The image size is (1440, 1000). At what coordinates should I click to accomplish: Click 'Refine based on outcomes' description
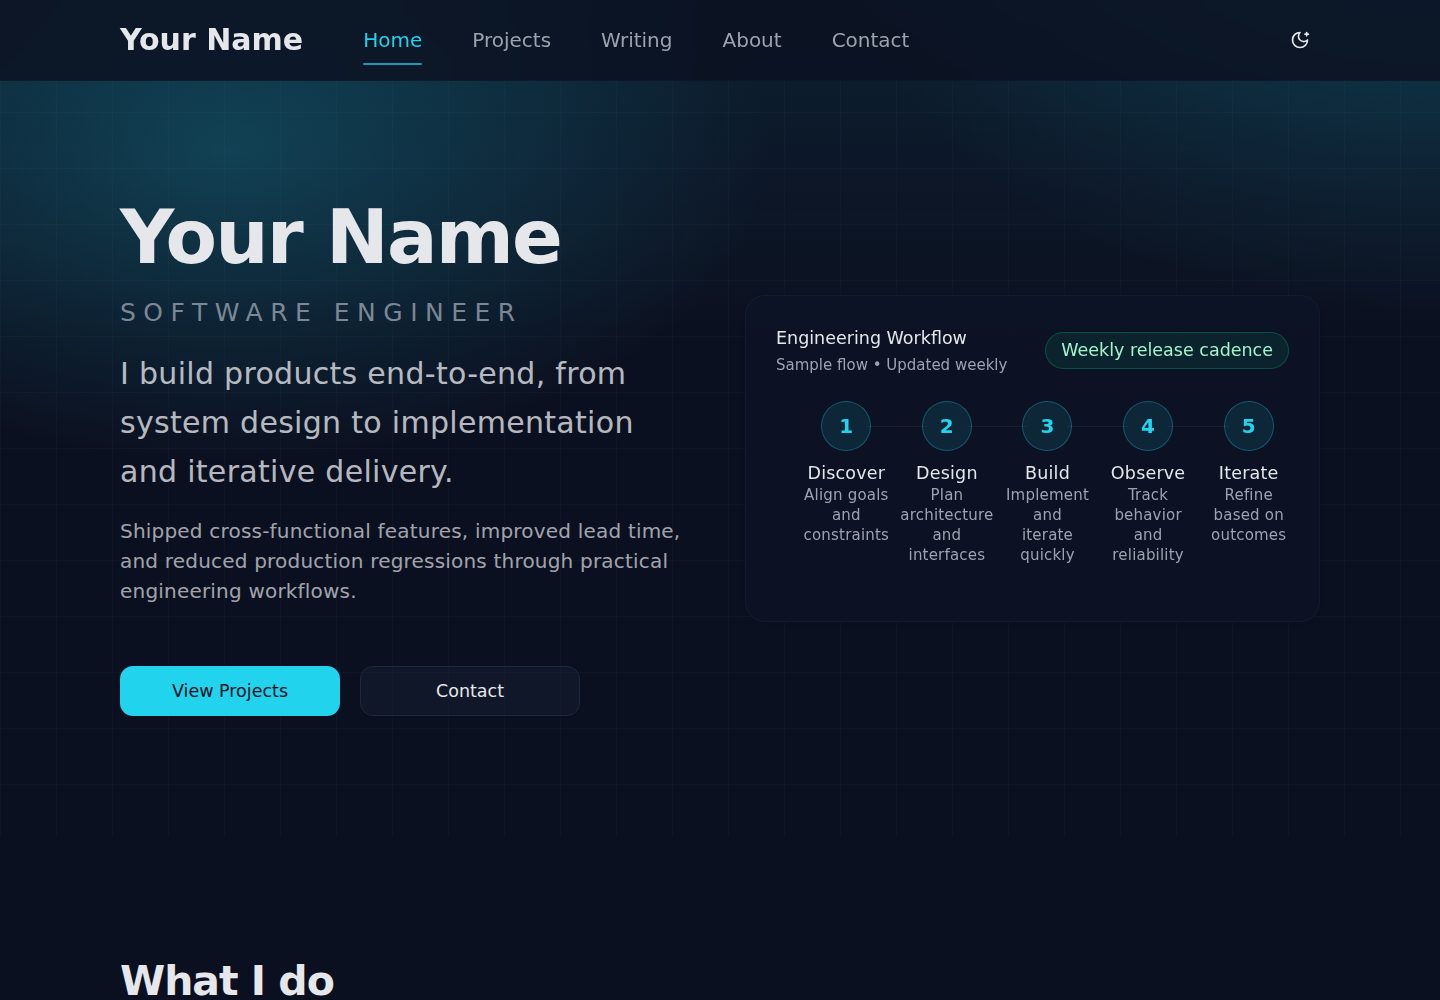pyautogui.click(x=1248, y=515)
